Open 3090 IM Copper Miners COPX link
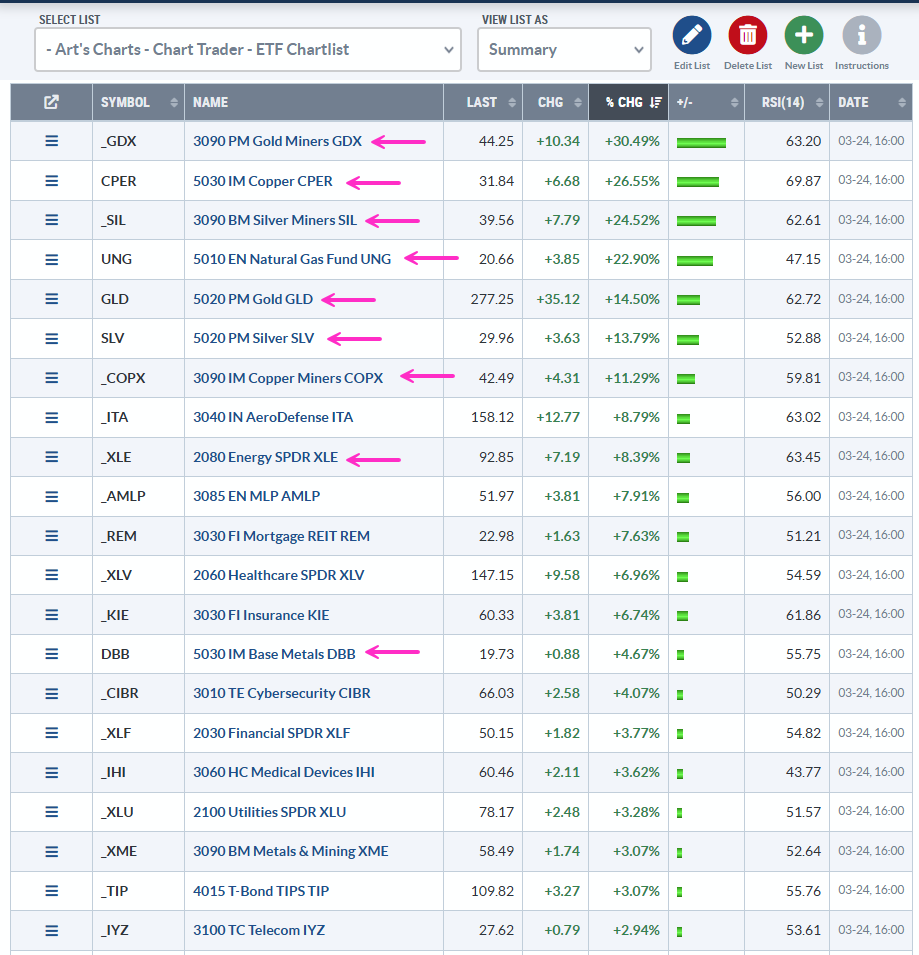This screenshot has width=919, height=955. [288, 378]
